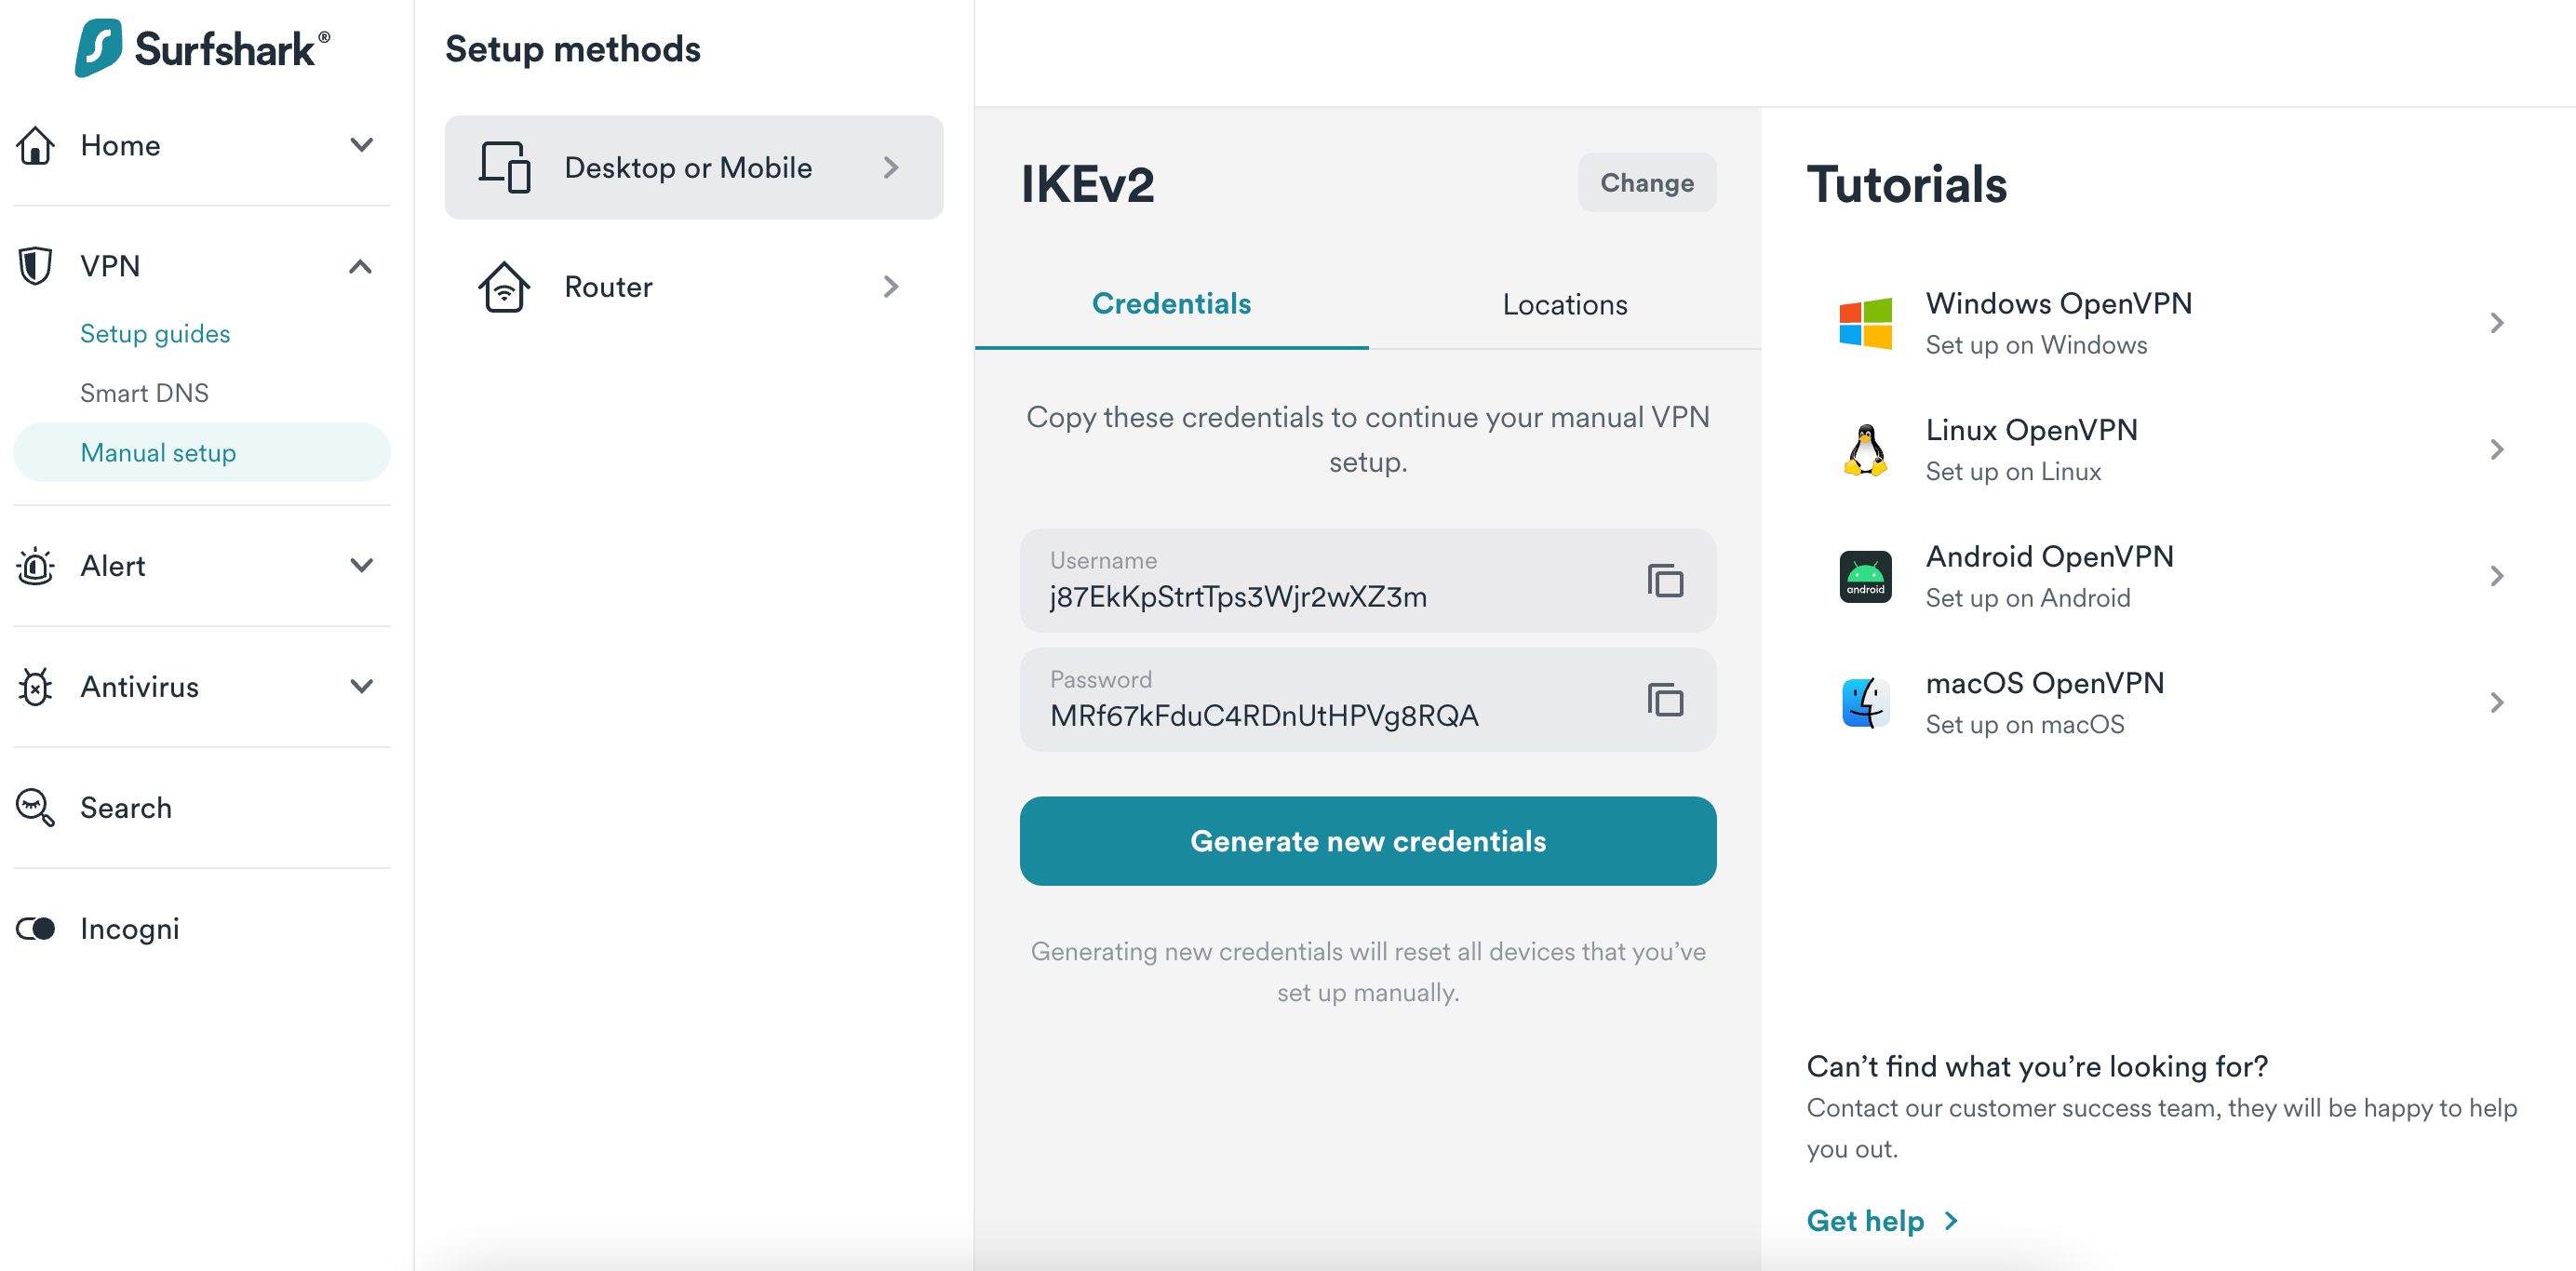Open Alert via the bell icon
Viewport: 2576px width, 1271px height.
coord(35,566)
